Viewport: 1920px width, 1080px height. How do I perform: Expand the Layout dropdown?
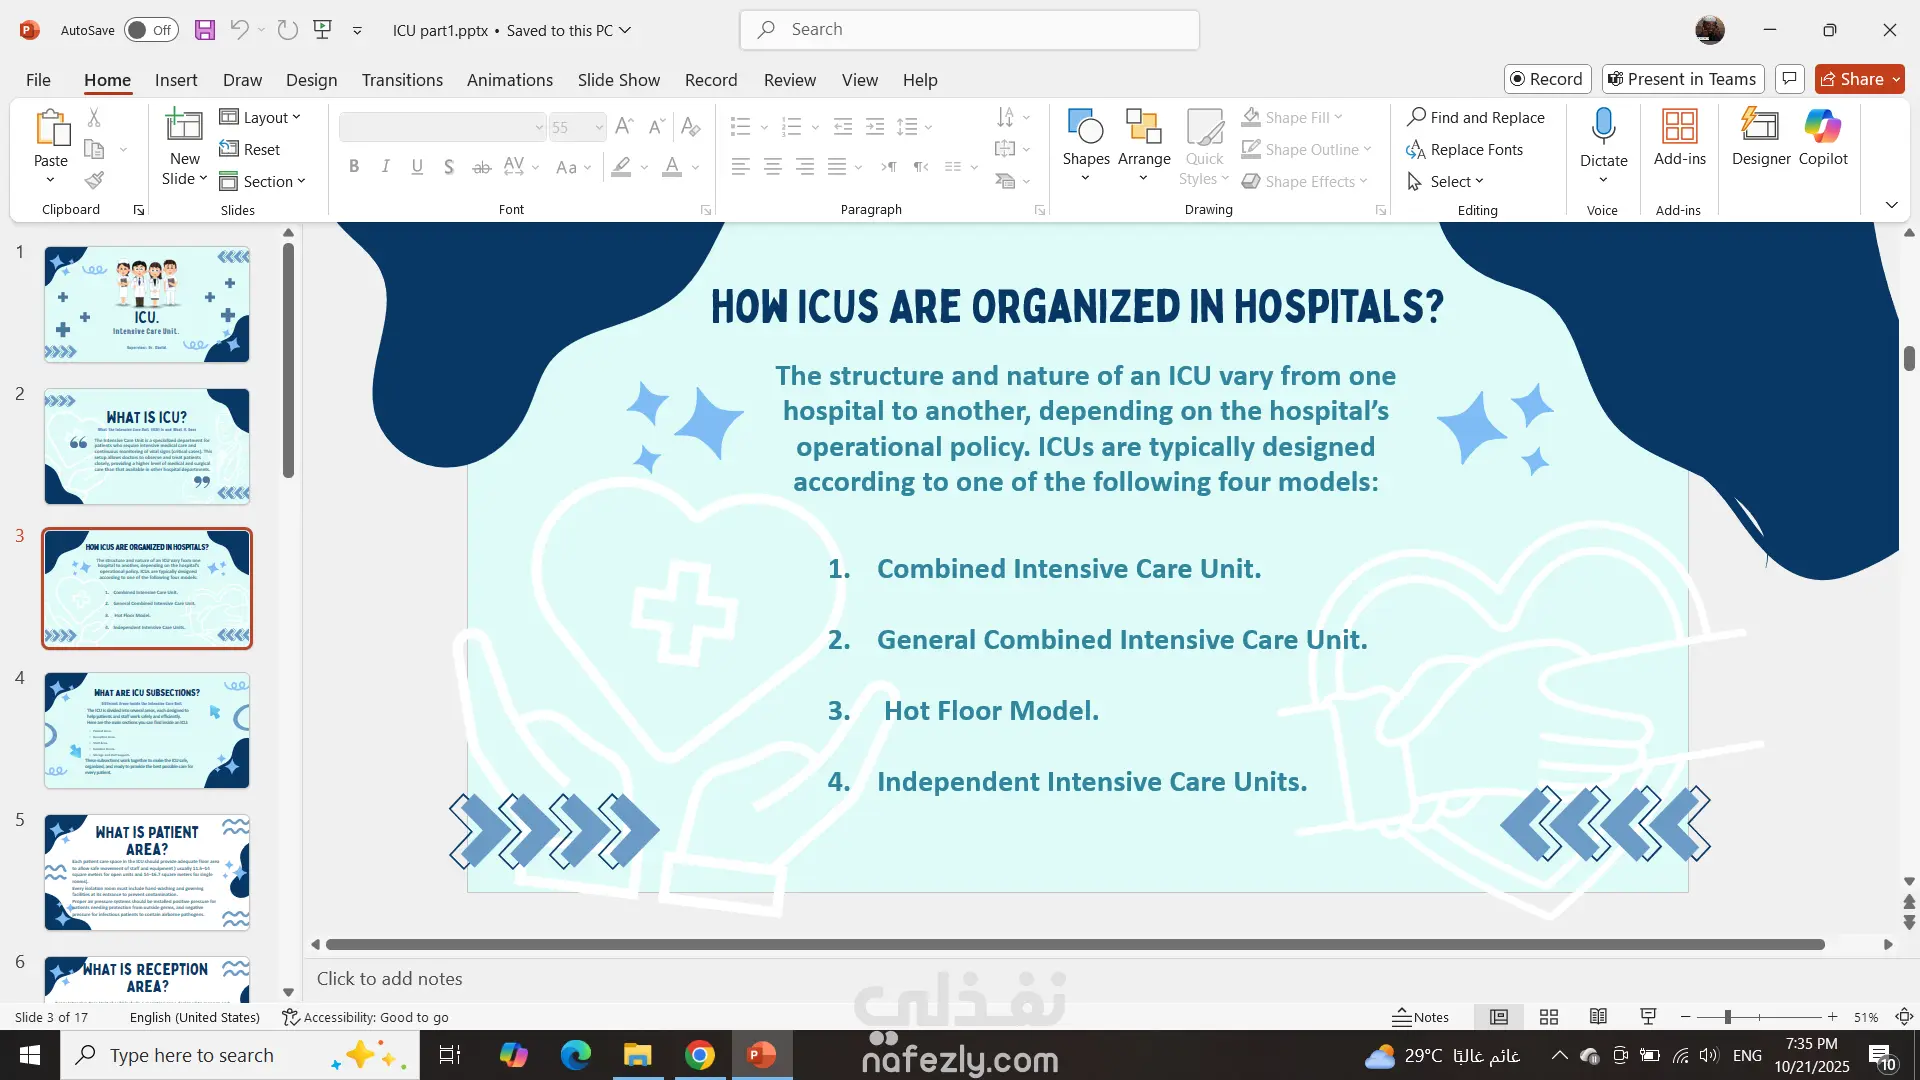click(260, 117)
